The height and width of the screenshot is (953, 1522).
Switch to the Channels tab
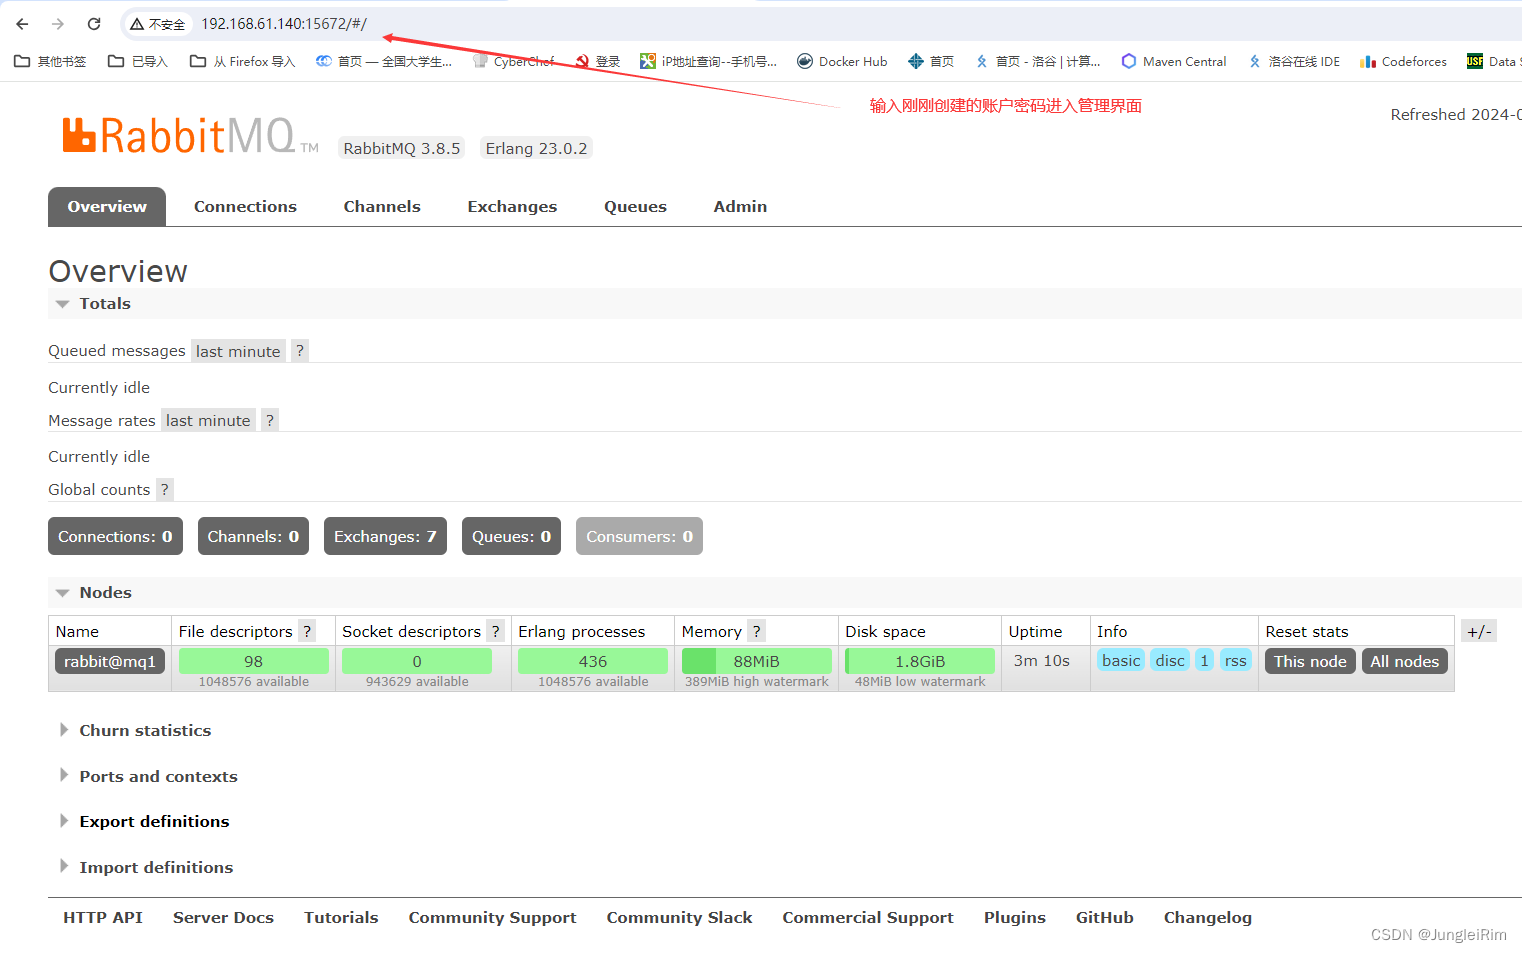click(382, 207)
